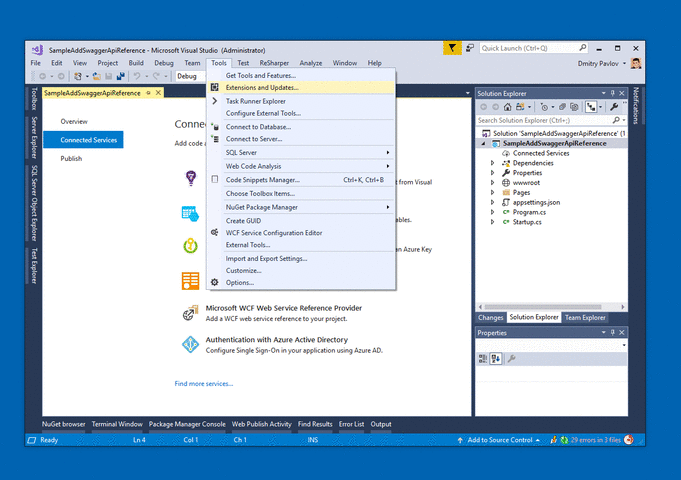This screenshot has height=480, width=681.
Task: Open the NuGet Package Manager submenu
Action: click(302, 207)
